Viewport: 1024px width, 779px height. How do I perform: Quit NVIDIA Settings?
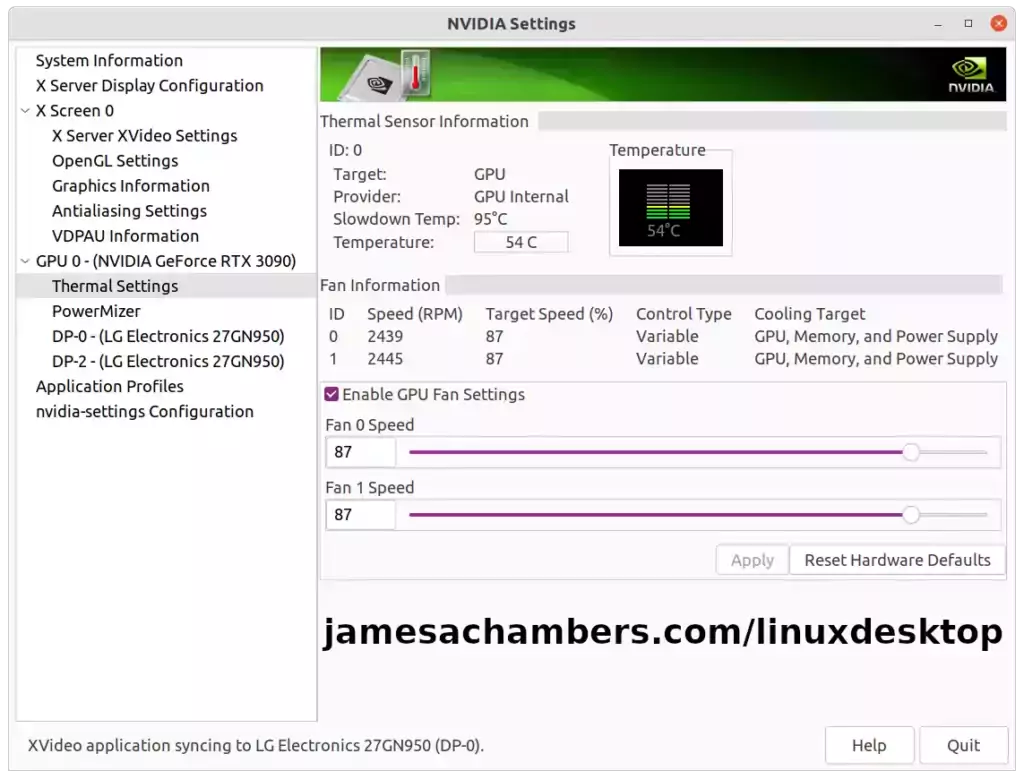pyautogui.click(x=963, y=745)
